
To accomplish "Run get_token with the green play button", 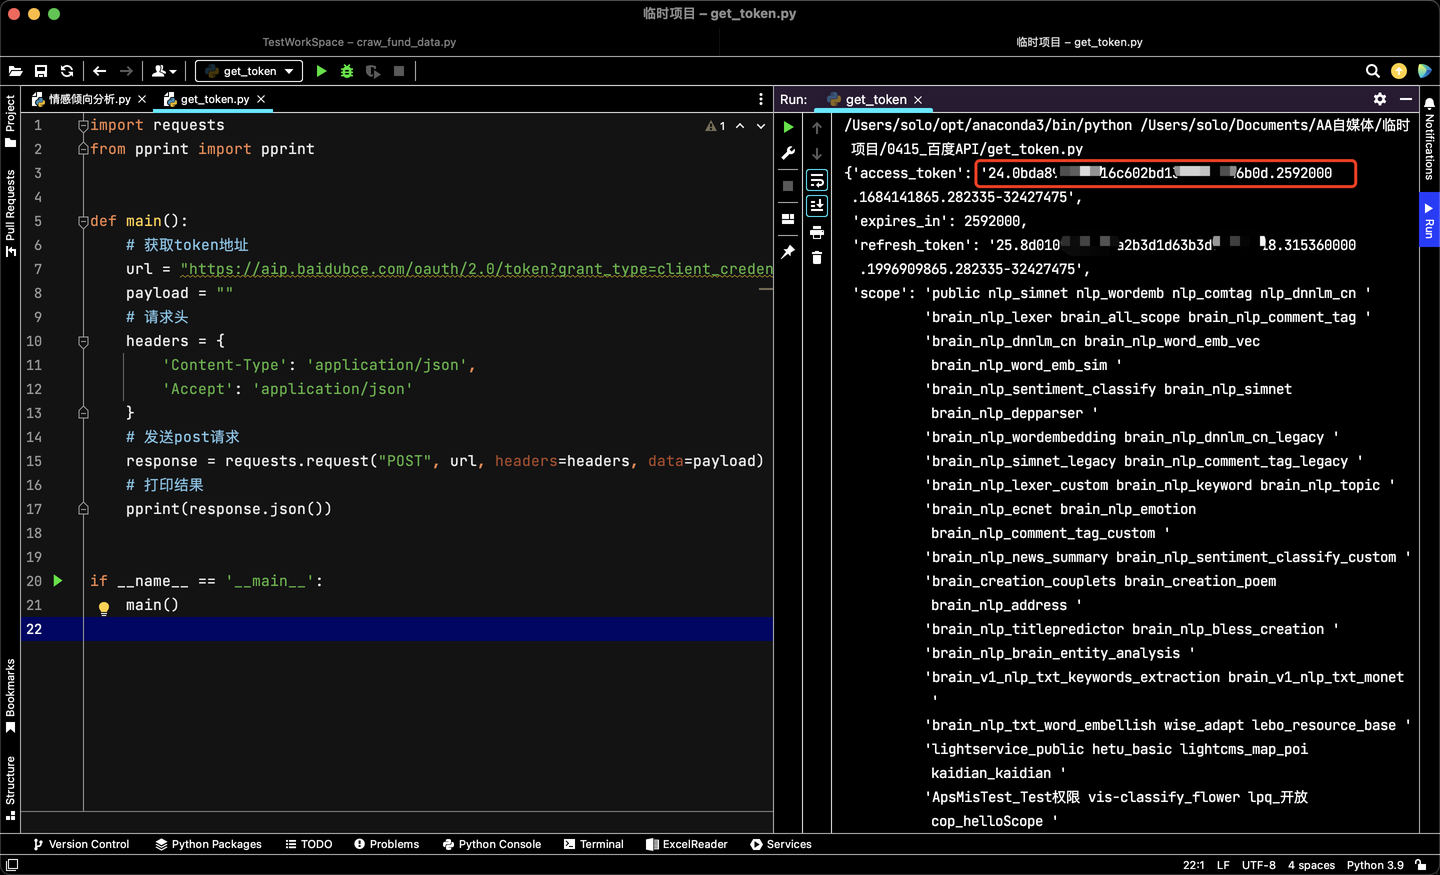I will (321, 71).
